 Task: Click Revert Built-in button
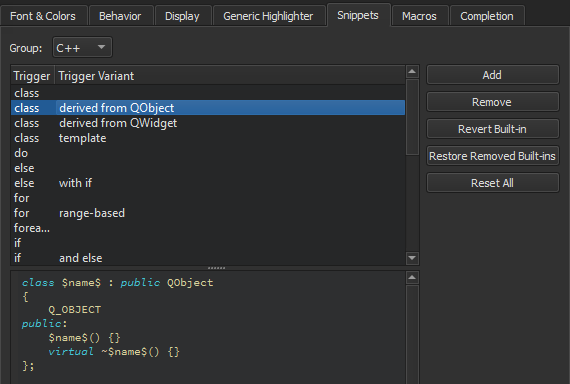pyautogui.click(x=492, y=129)
